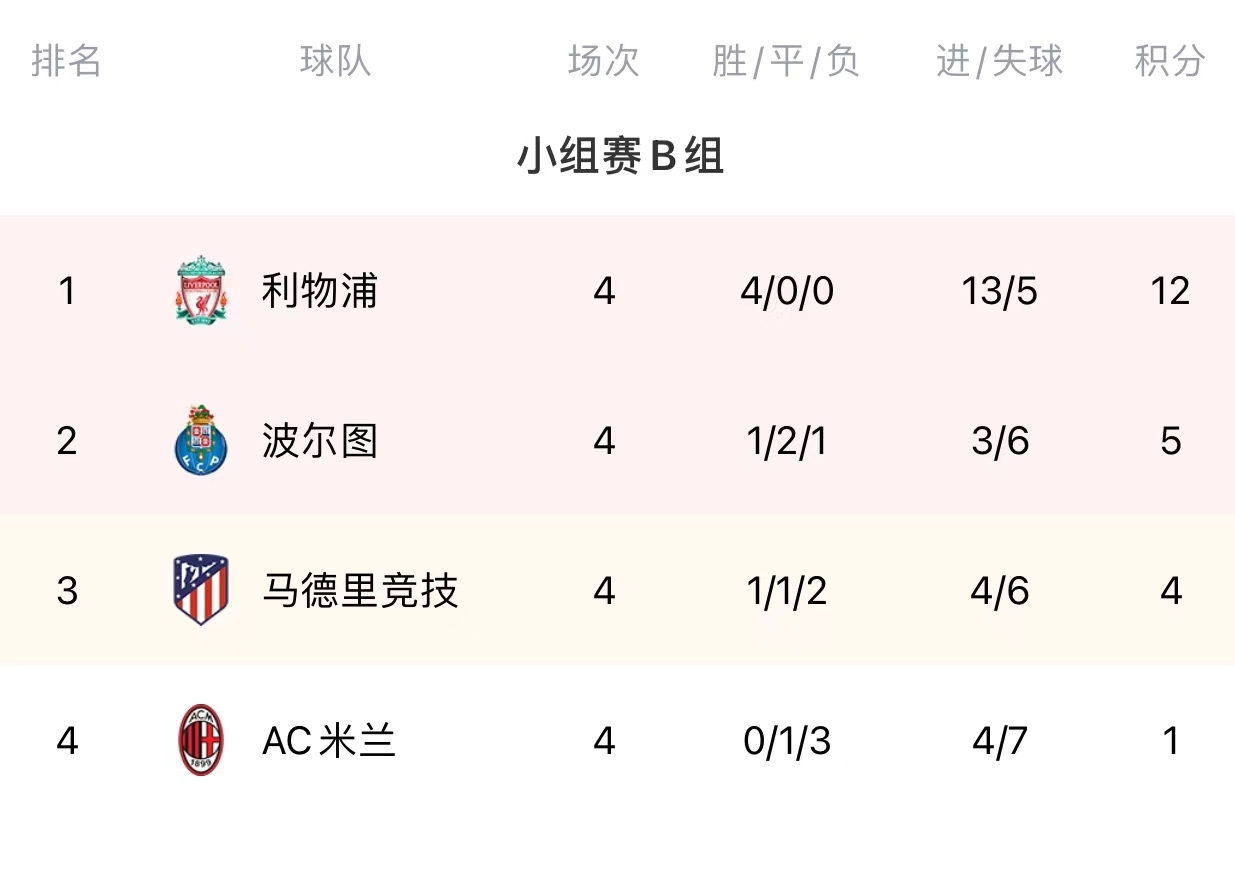Click the 胜/平/负 column header
1235x872 pixels.
(x=786, y=62)
